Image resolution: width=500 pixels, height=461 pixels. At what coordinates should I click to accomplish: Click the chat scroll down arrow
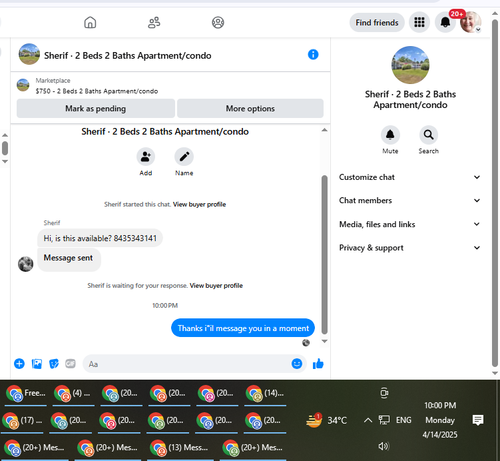[x=324, y=341]
